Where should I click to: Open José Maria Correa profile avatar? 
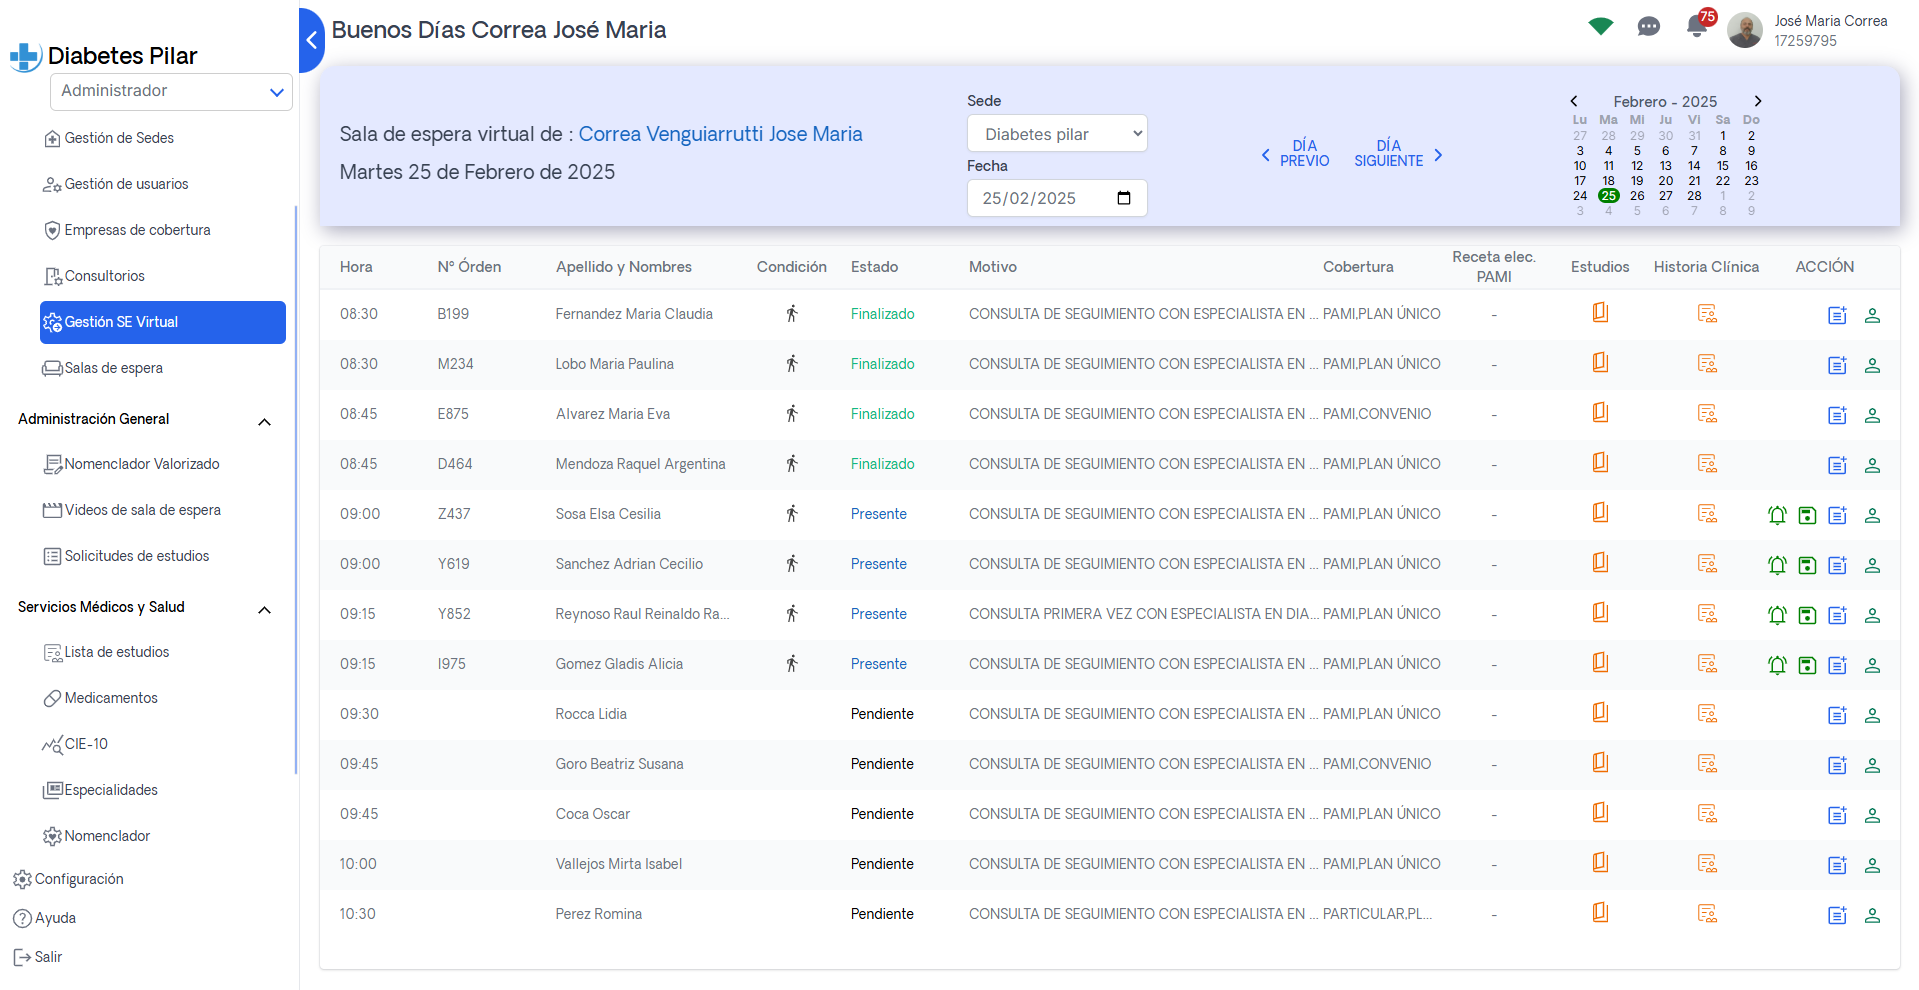(x=1745, y=30)
